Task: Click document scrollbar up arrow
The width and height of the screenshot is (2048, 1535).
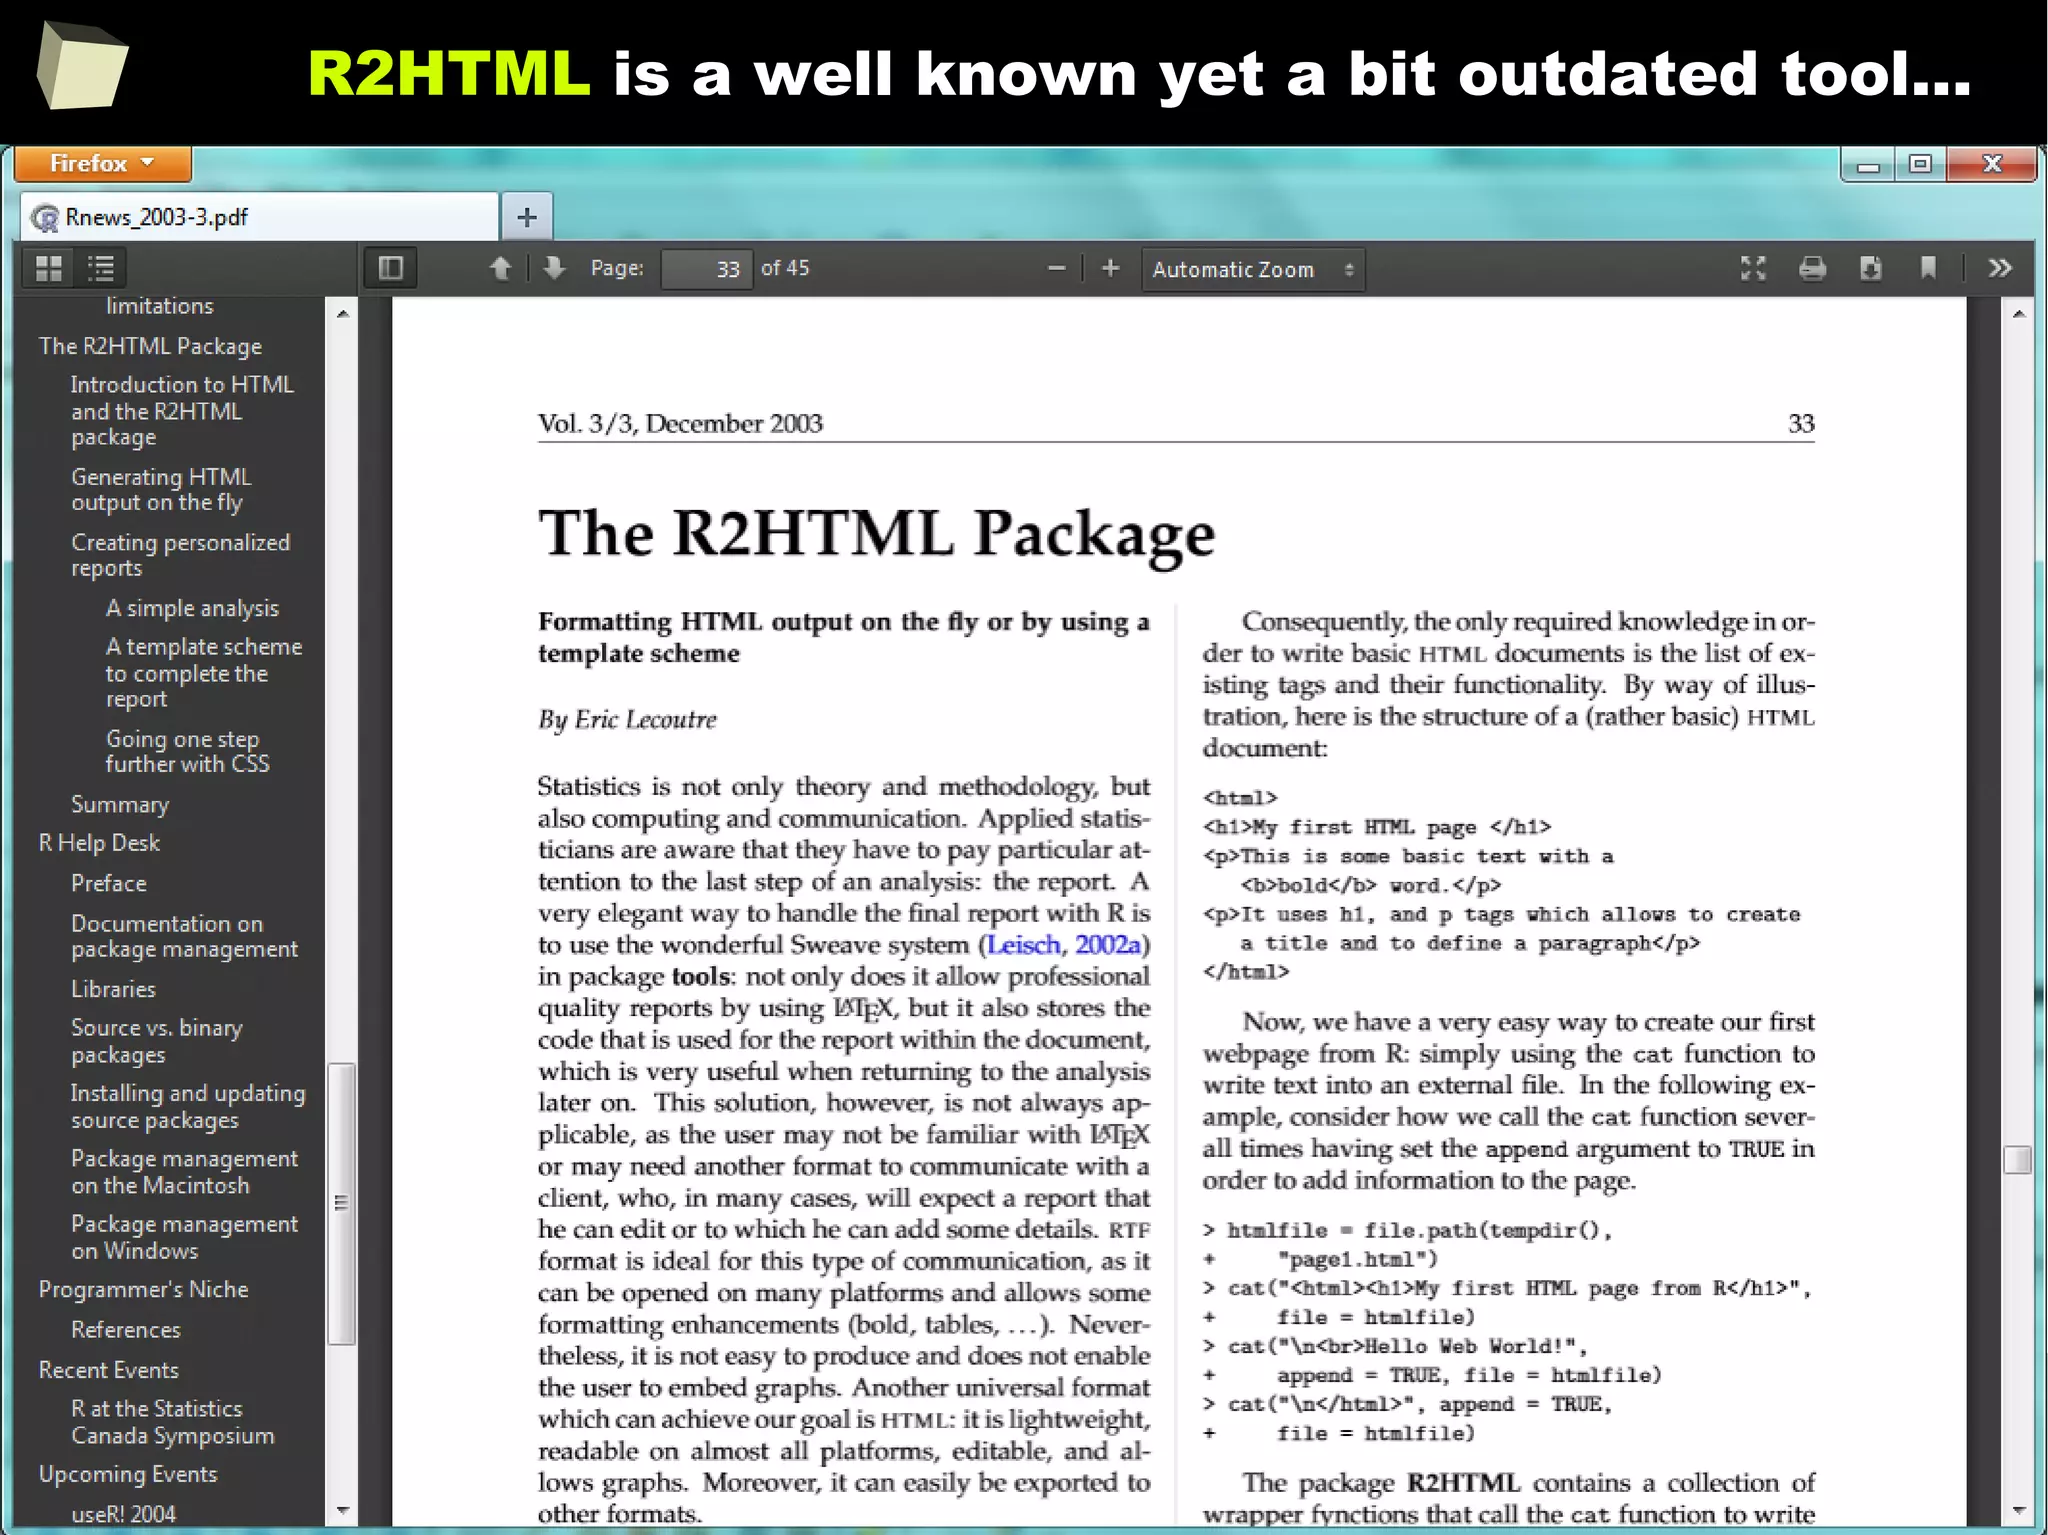Action: tap(2018, 313)
